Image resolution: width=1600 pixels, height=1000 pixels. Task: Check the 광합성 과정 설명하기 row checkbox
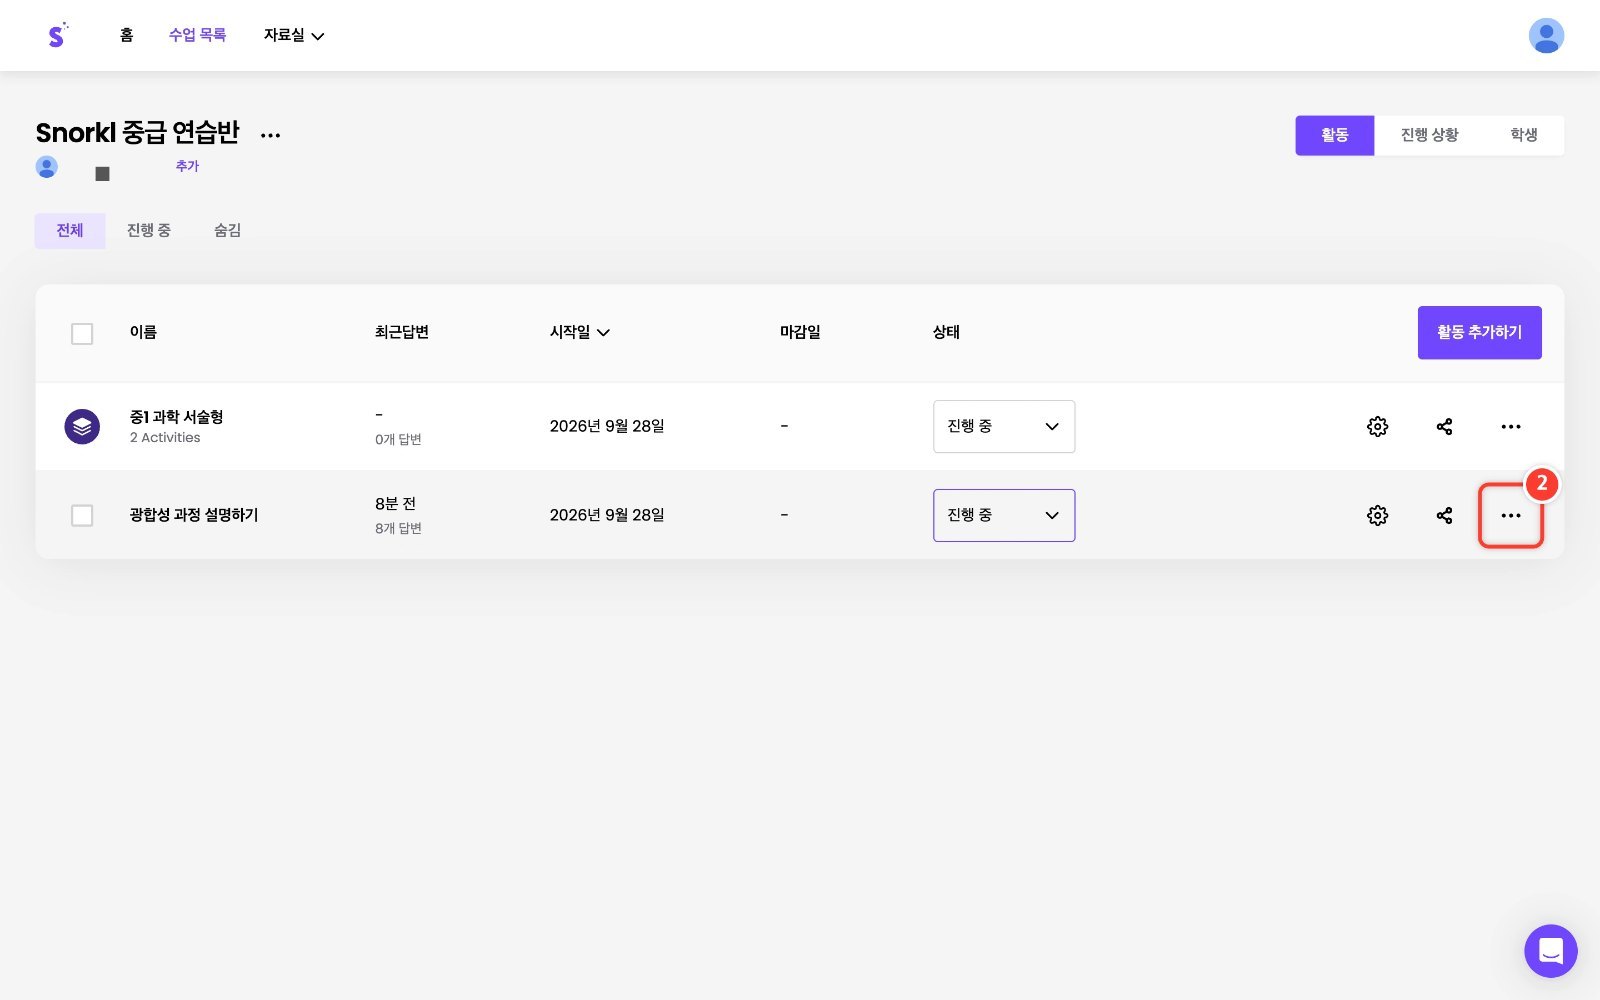pyautogui.click(x=82, y=516)
